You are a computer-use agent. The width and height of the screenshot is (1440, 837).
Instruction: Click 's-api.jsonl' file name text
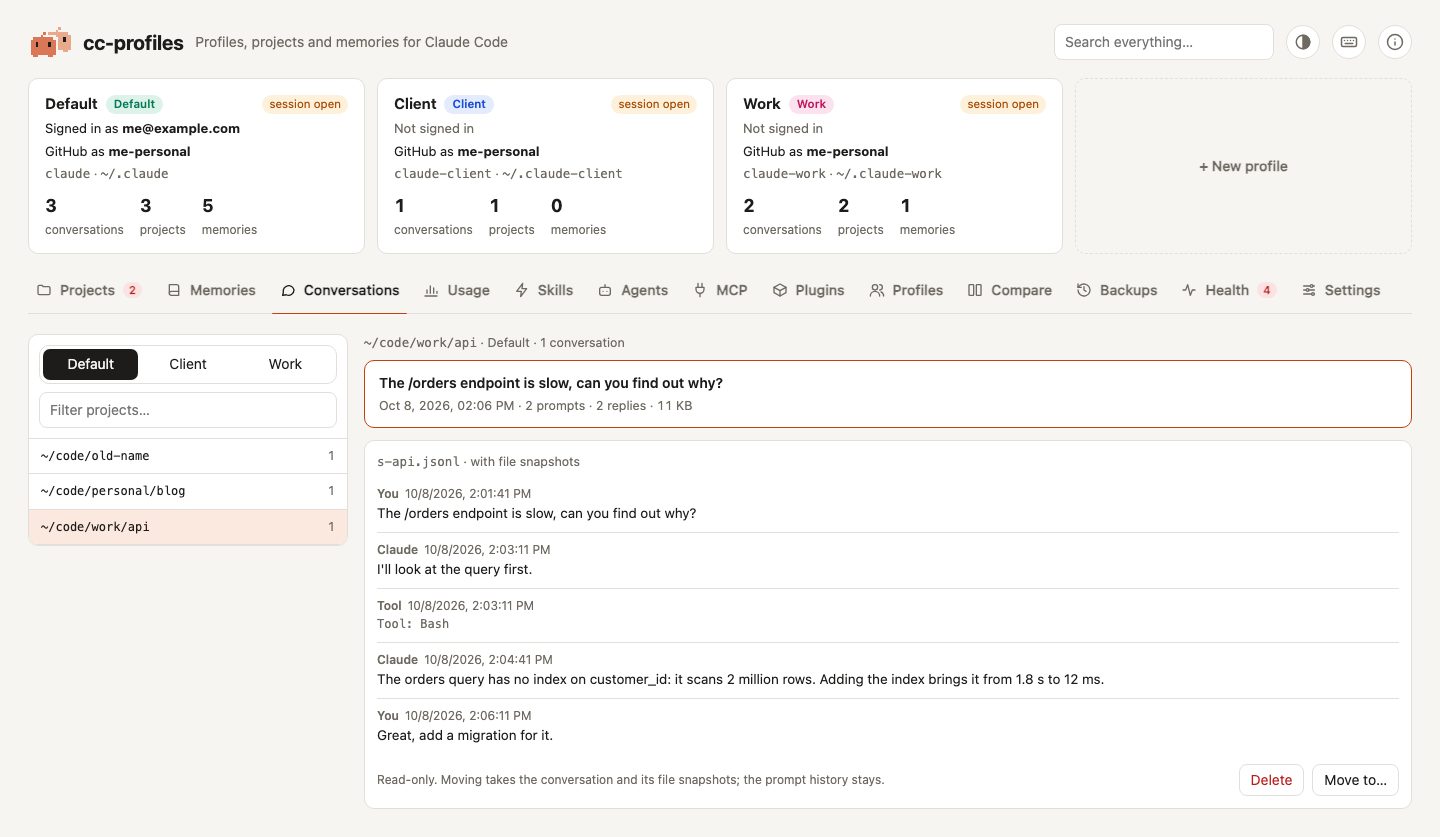[419, 462]
